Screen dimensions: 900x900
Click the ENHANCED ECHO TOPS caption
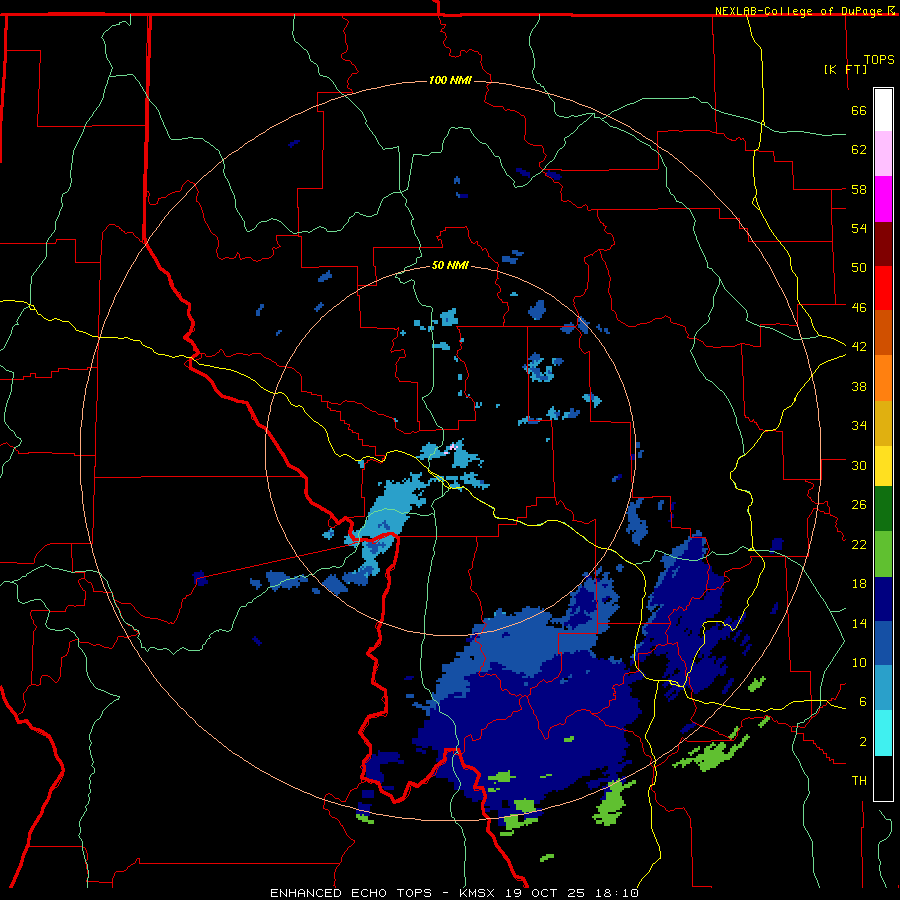coord(351,893)
